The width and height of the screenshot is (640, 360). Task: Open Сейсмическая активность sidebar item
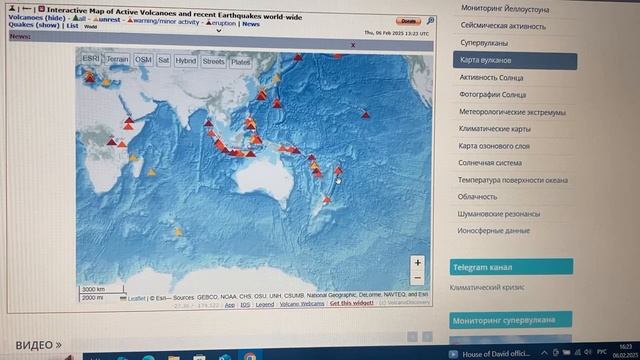coord(503,26)
